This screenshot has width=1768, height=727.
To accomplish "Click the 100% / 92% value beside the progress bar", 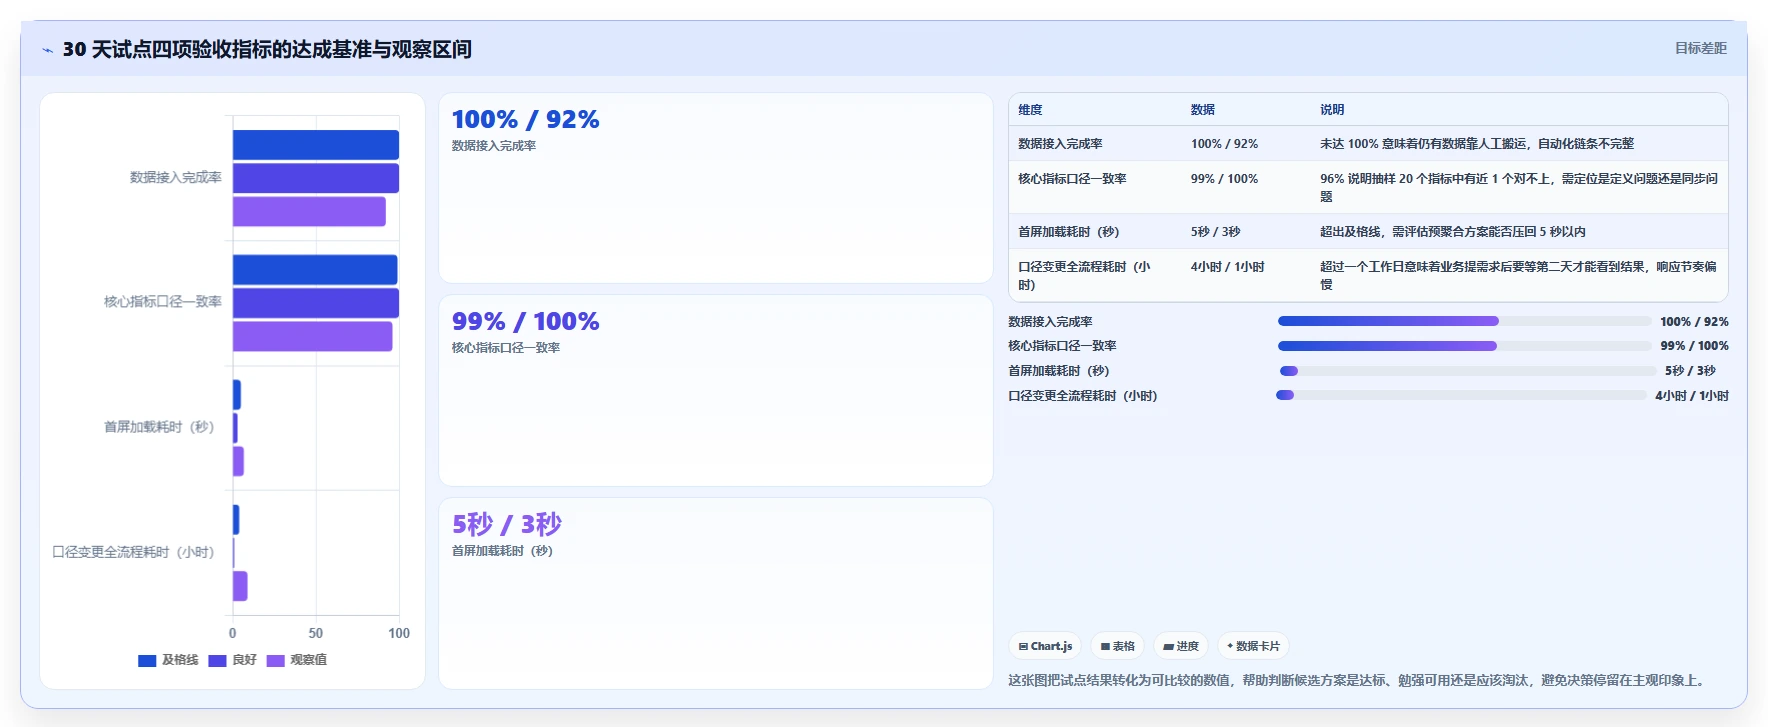I will (1694, 322).
